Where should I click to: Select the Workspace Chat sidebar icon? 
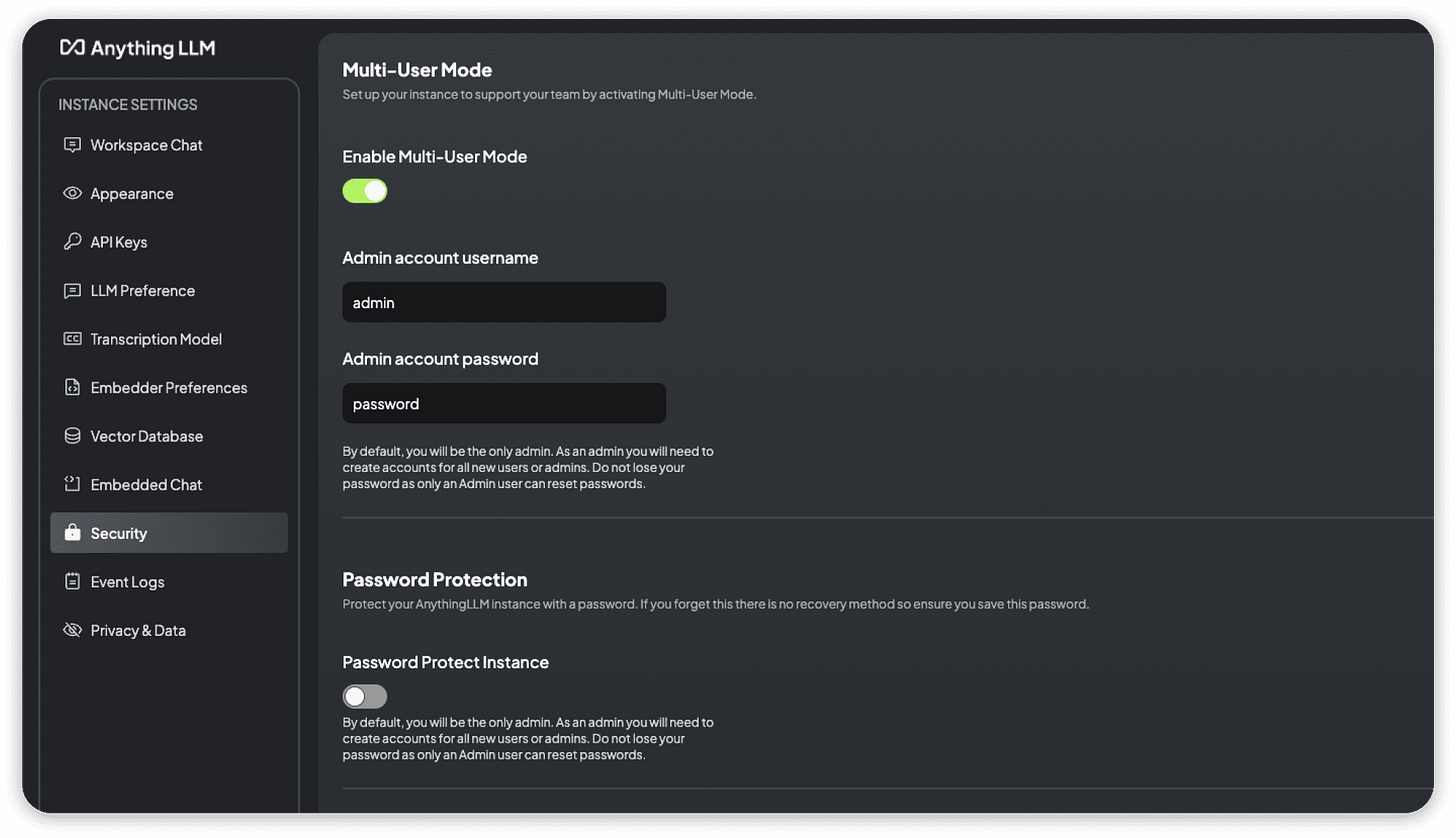tap(70, 144)
